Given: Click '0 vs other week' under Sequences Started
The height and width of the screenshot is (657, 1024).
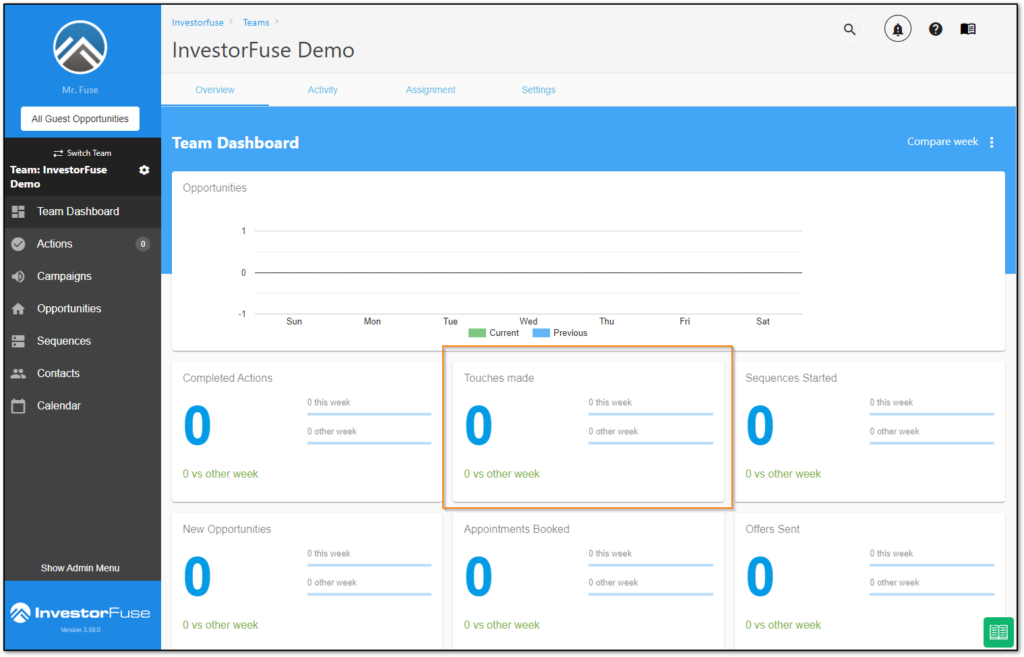Looking at the screenshot, I should click(x=783, y=474).
